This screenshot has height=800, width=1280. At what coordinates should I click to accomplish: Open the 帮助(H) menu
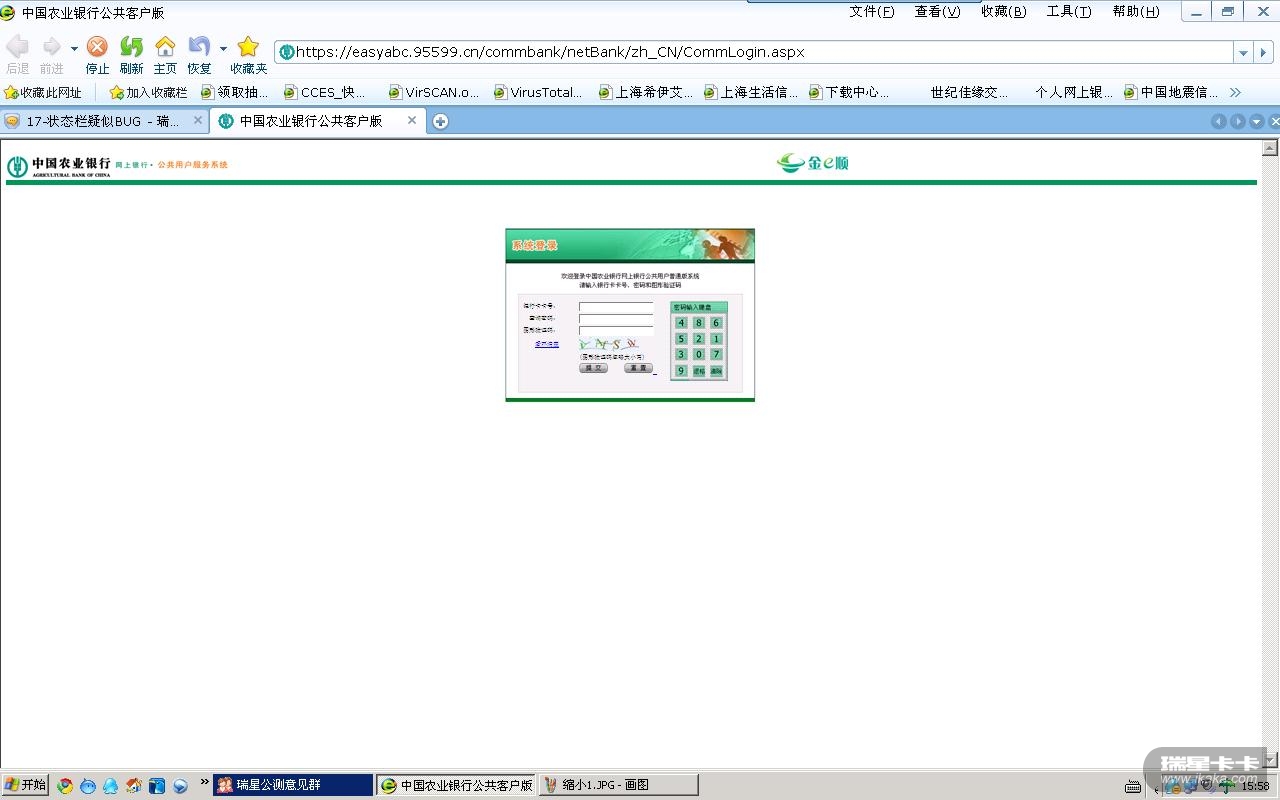tap(1136, 11)
